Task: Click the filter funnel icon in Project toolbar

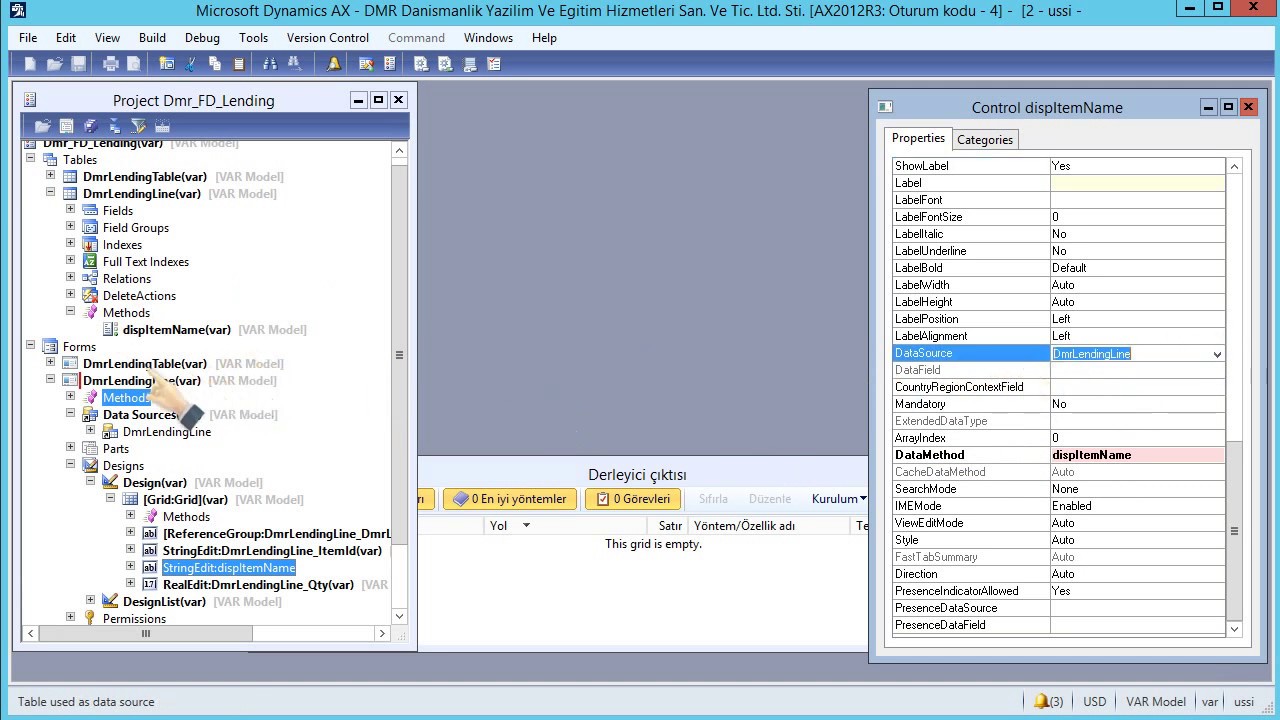Action: pos(138,126)
